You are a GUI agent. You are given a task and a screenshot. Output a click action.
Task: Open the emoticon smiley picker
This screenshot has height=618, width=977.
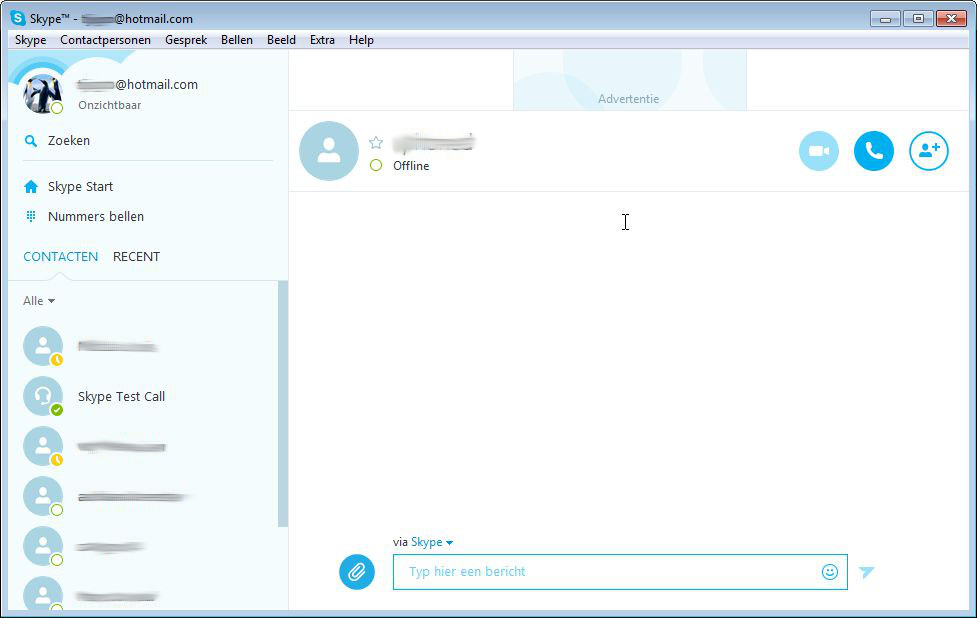click(829, 572)
